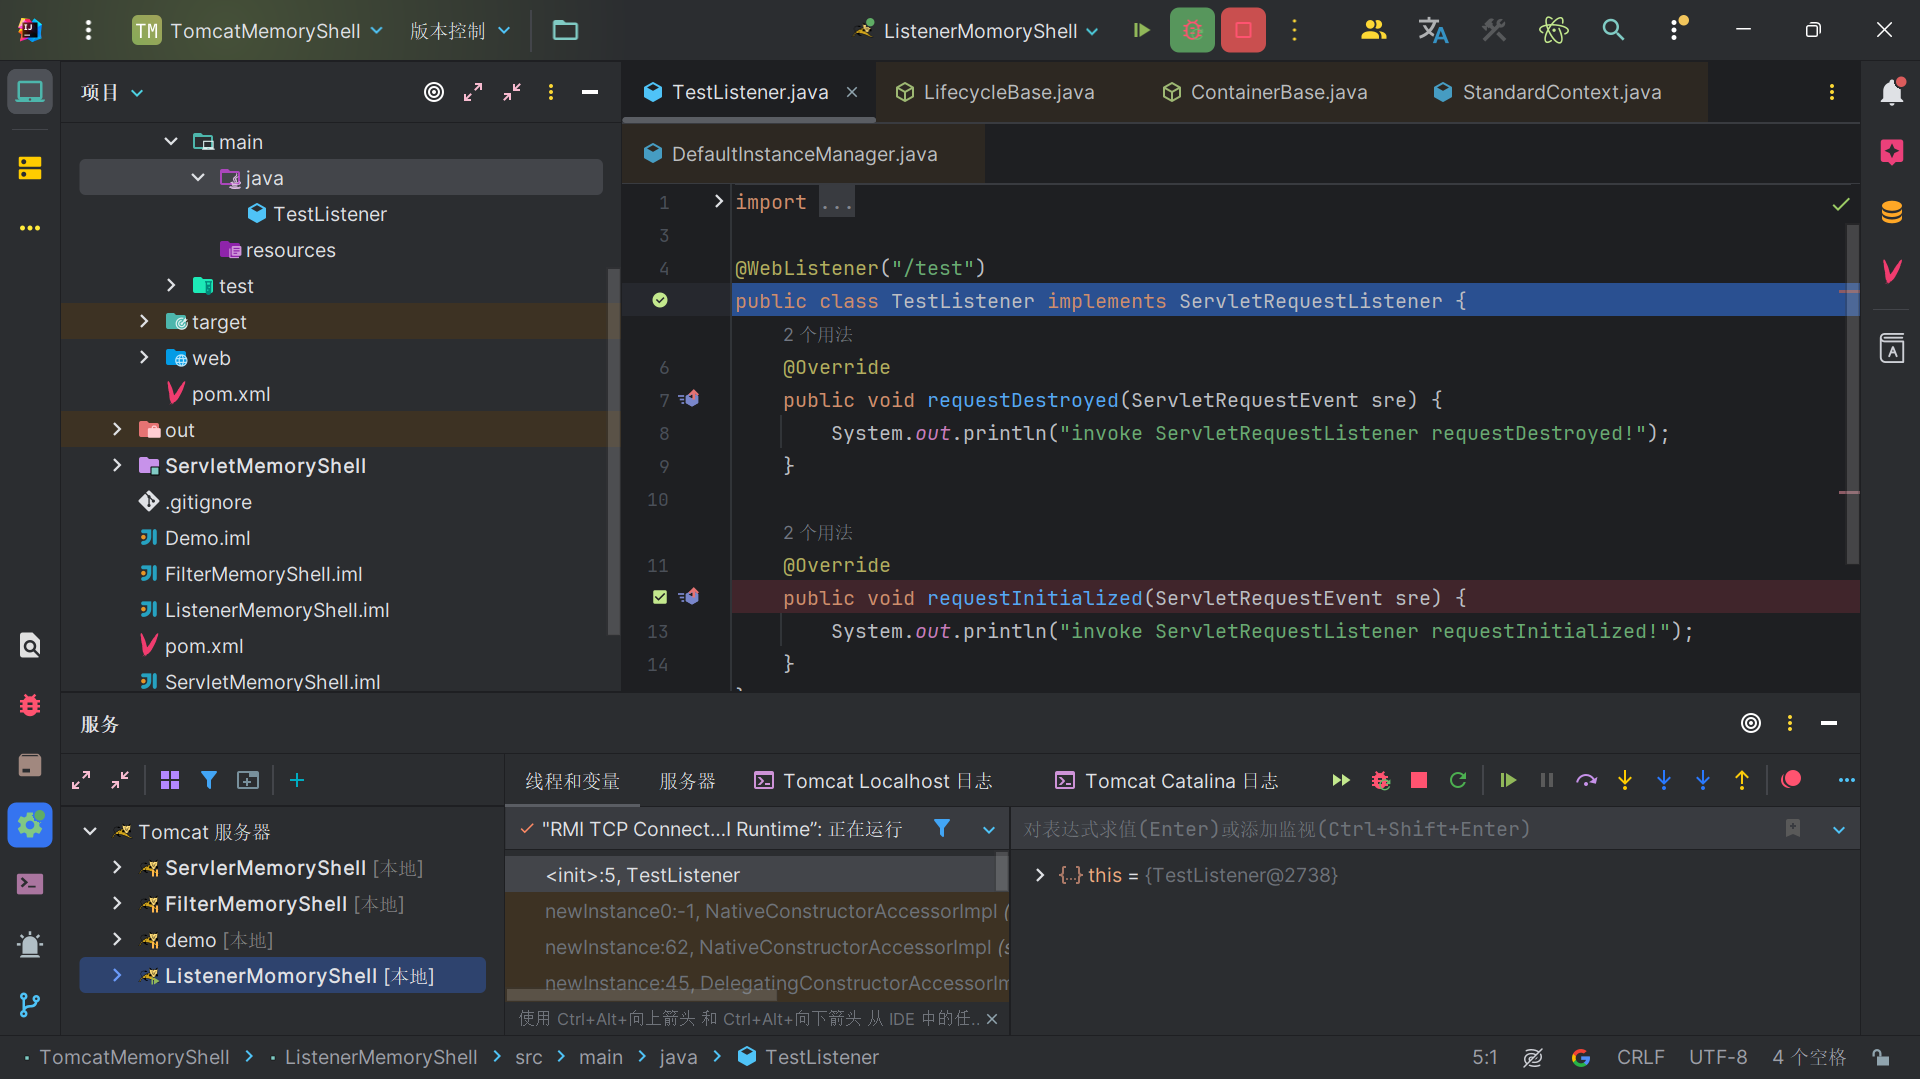Click TestListener breadcrumb in navigation bar
The height and width of the screenshot is (1079, 1920).
tap(808, 1057)
